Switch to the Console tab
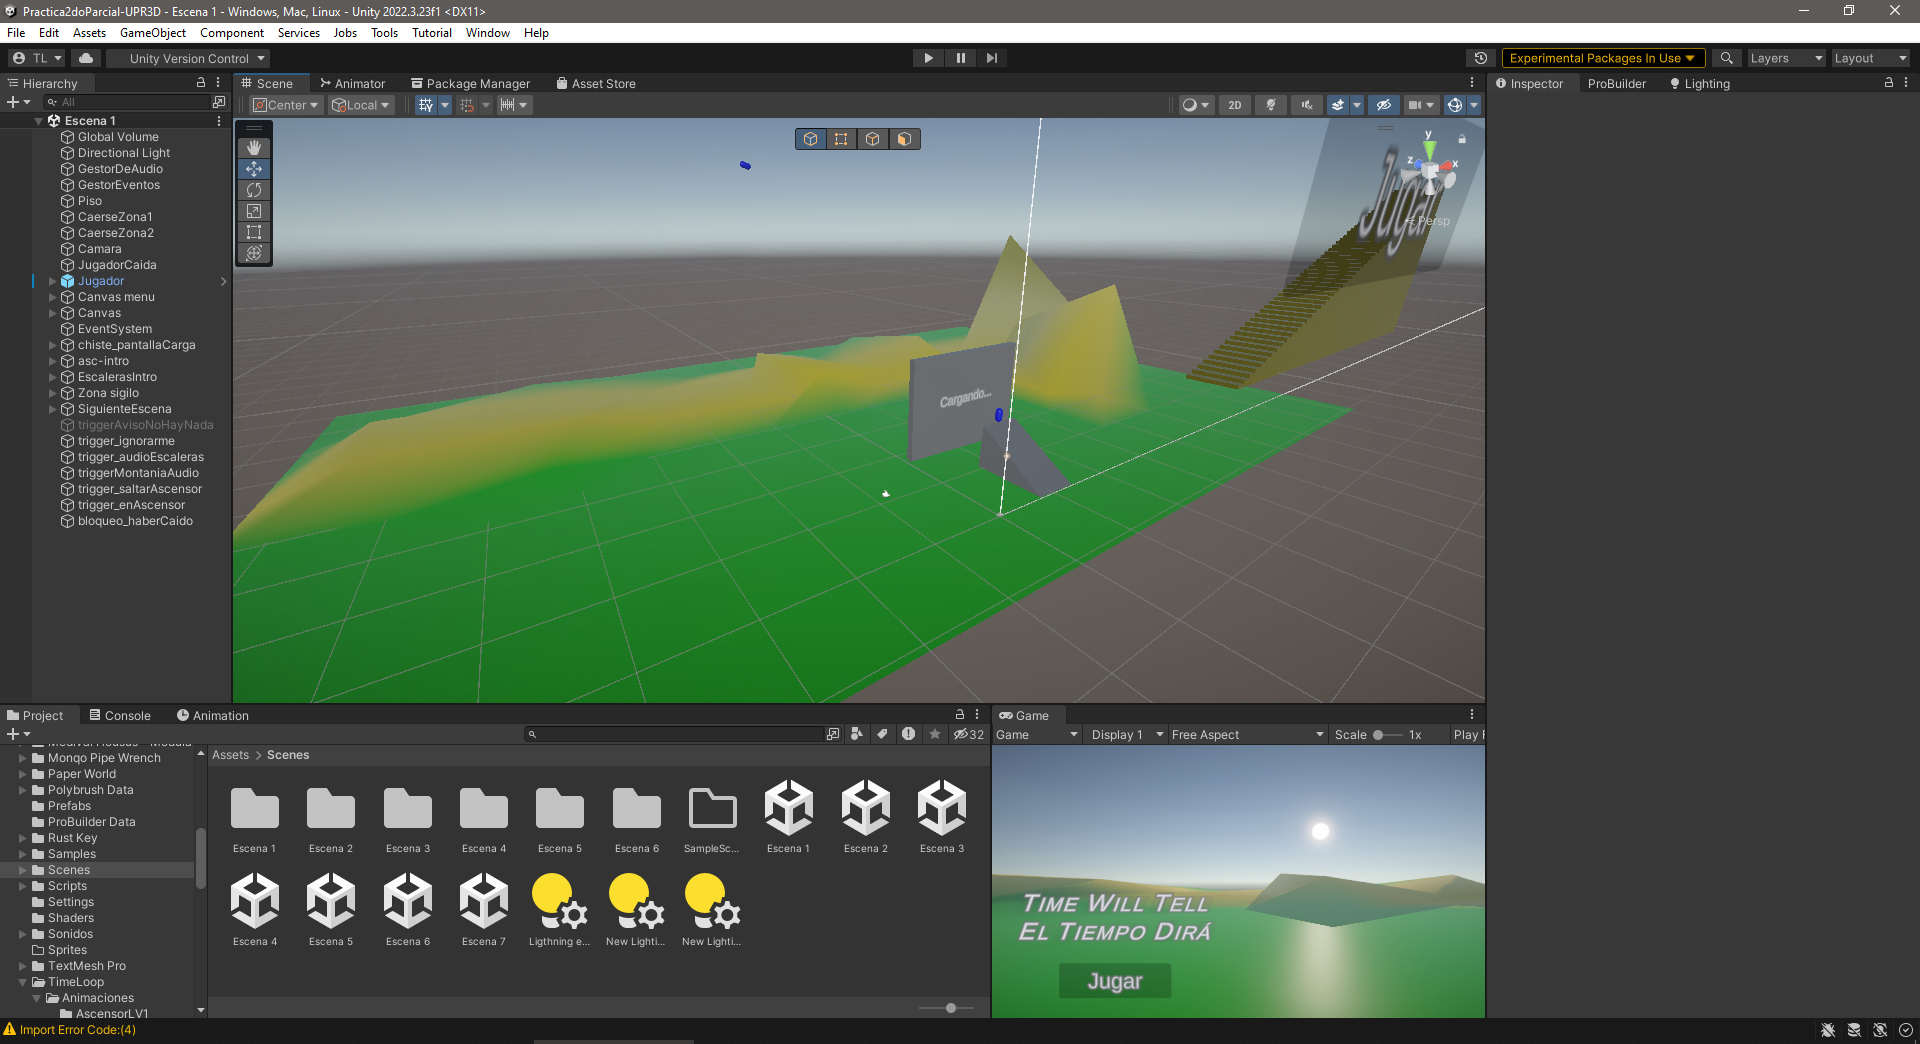 click(120, 716)
